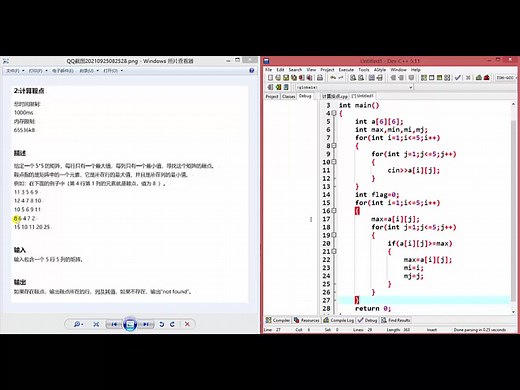Screen dimensions: 520x390
Task: Click the Compile toolbar icon
Action: (424, 78)
